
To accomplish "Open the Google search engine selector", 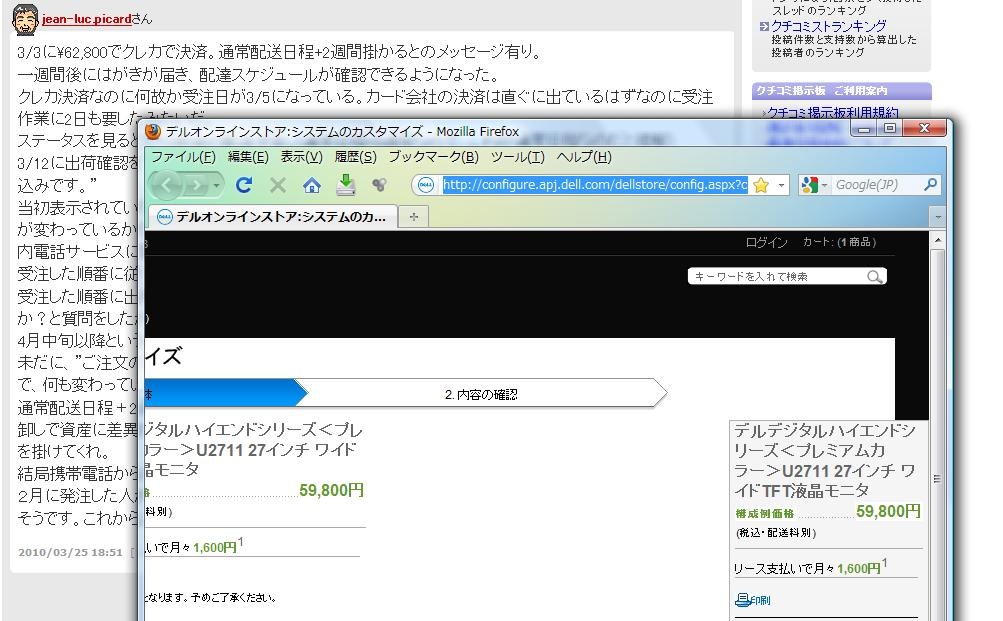I will click(x=814, y=185).
